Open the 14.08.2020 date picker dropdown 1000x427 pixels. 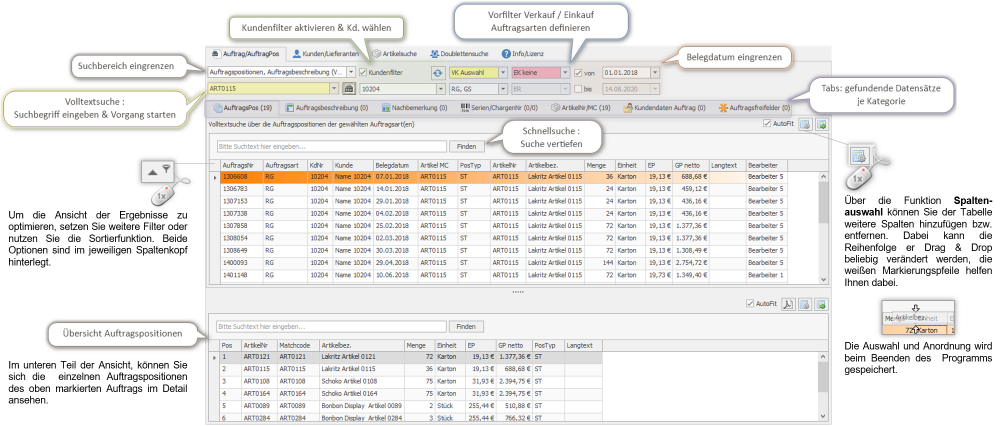point(655,89)
